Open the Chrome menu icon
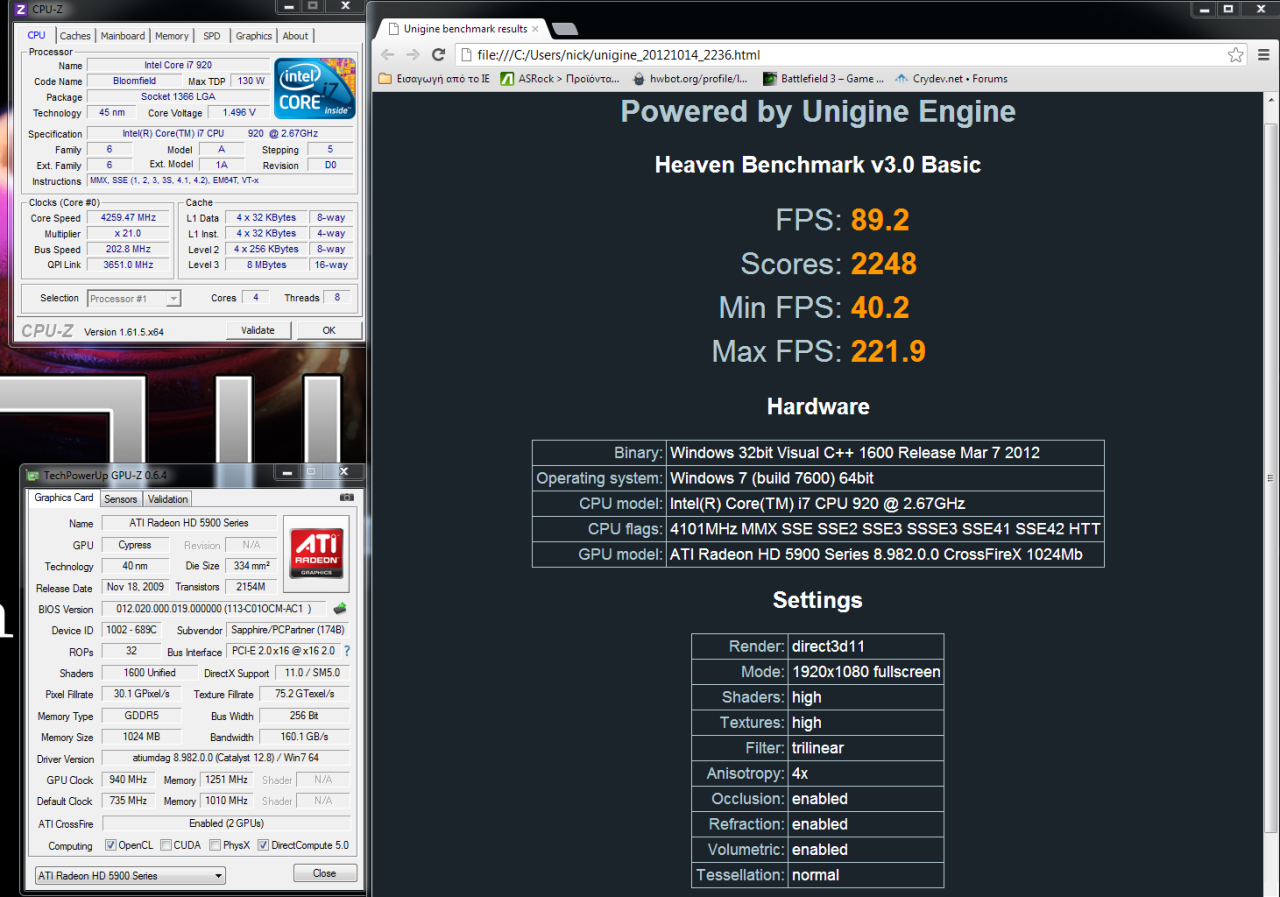The image size is (1280, 897). pyautogui.click(x=1262, y=55)
